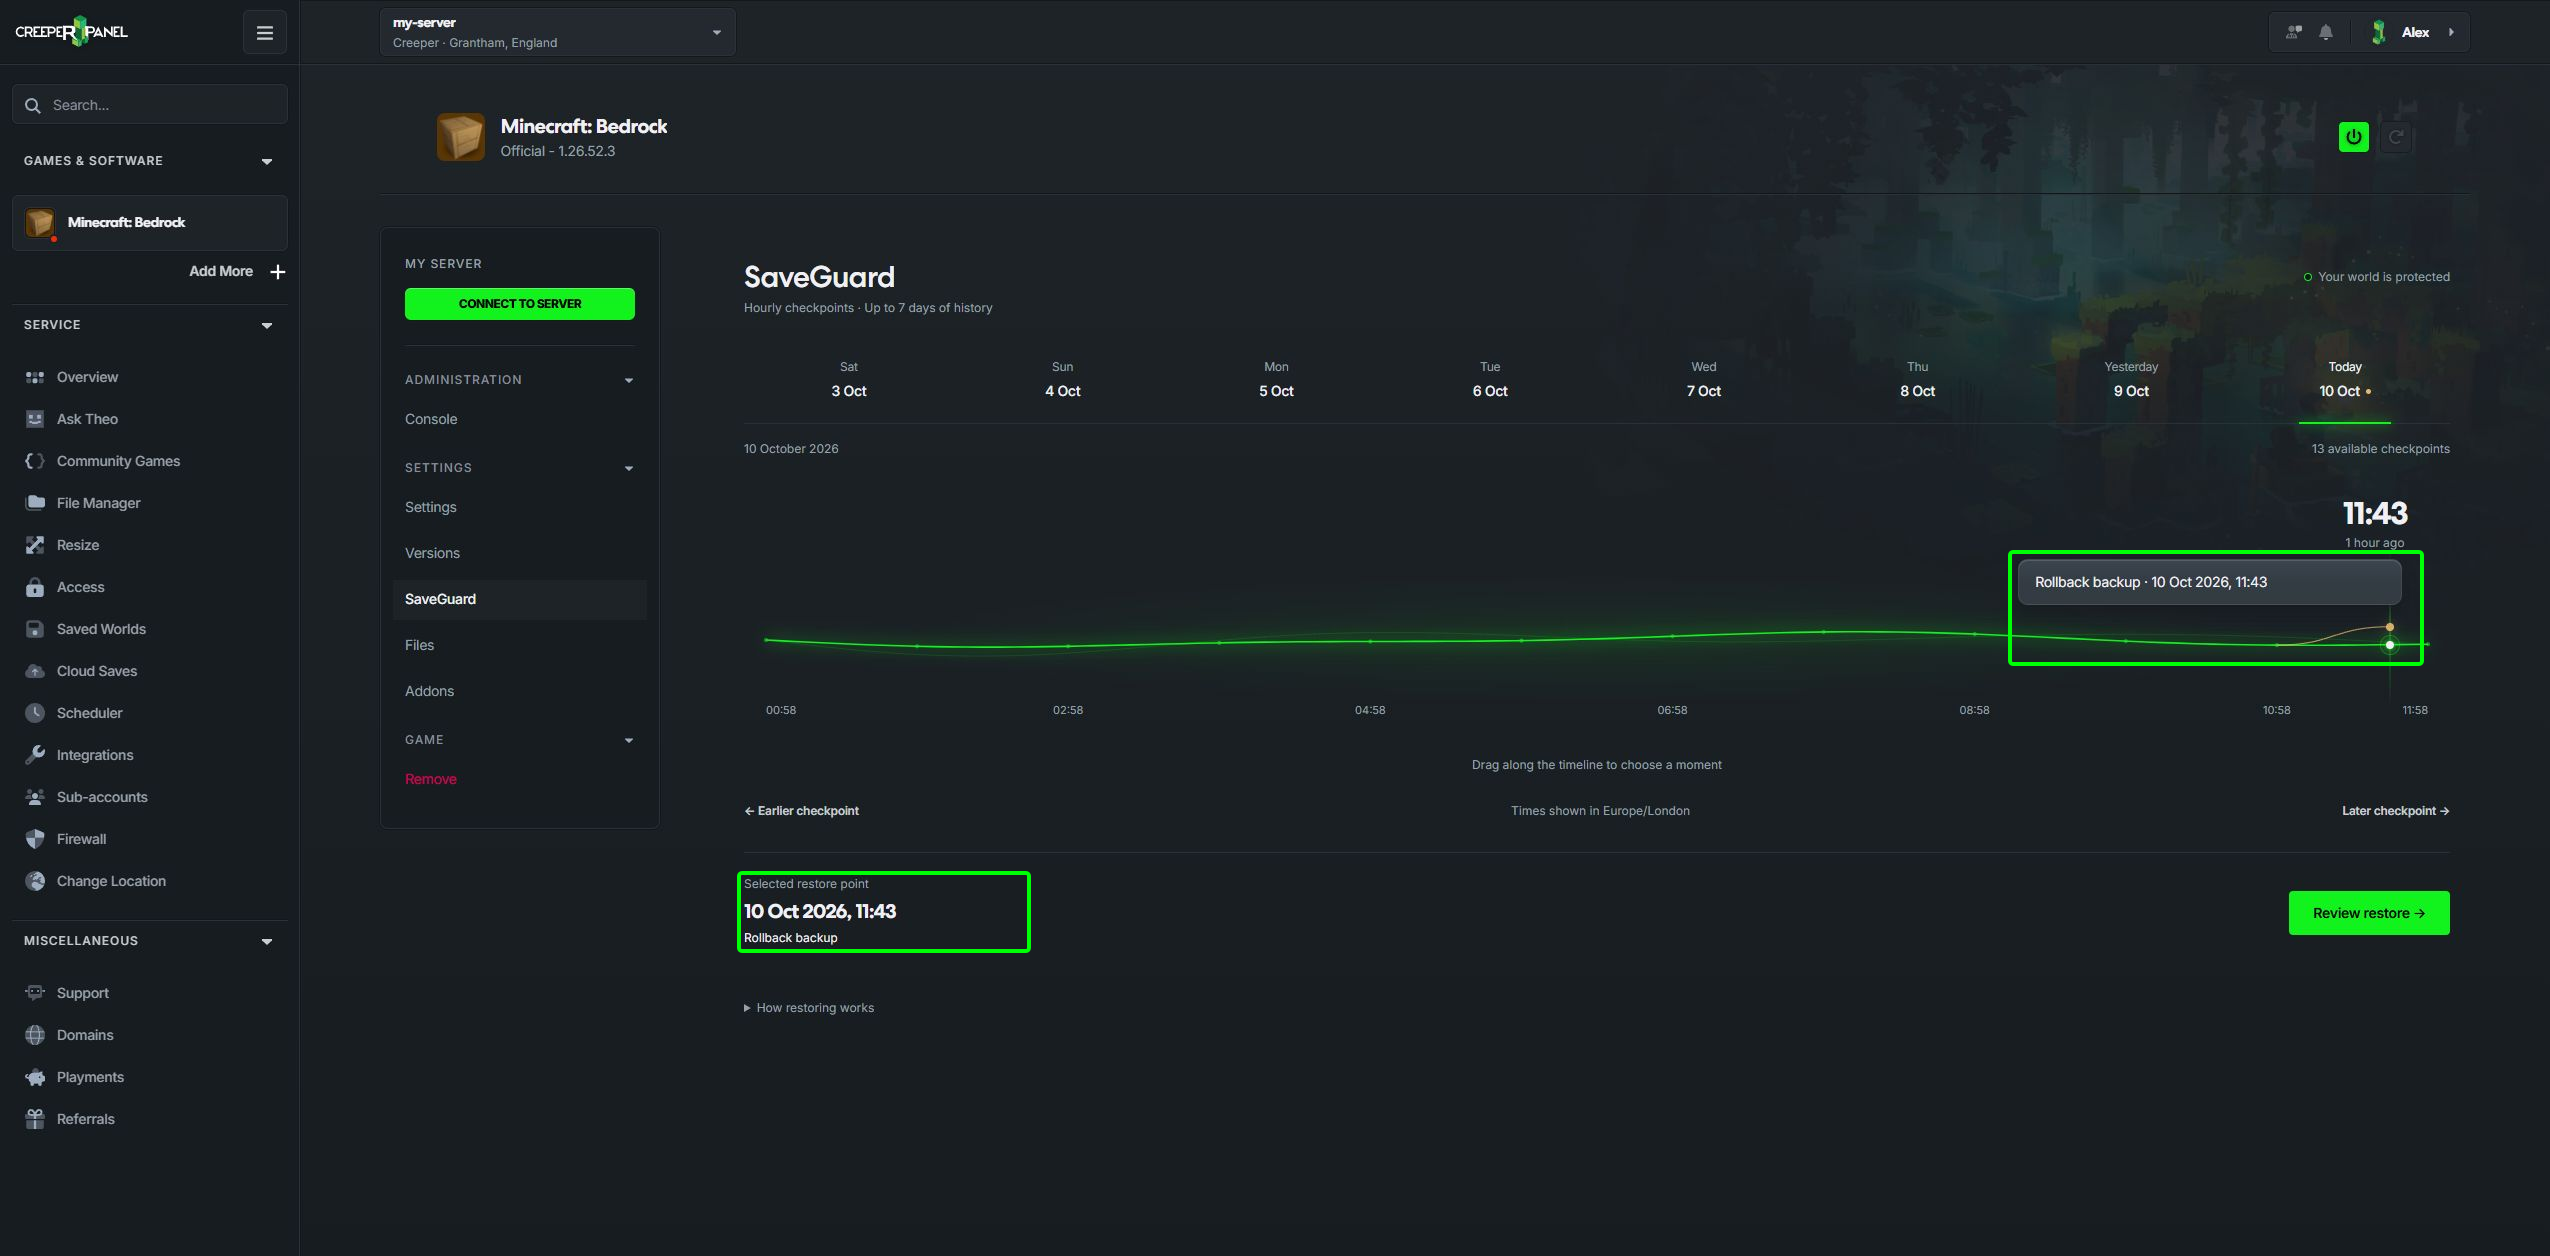Collapse the Settings group

[x=629, y=468]
